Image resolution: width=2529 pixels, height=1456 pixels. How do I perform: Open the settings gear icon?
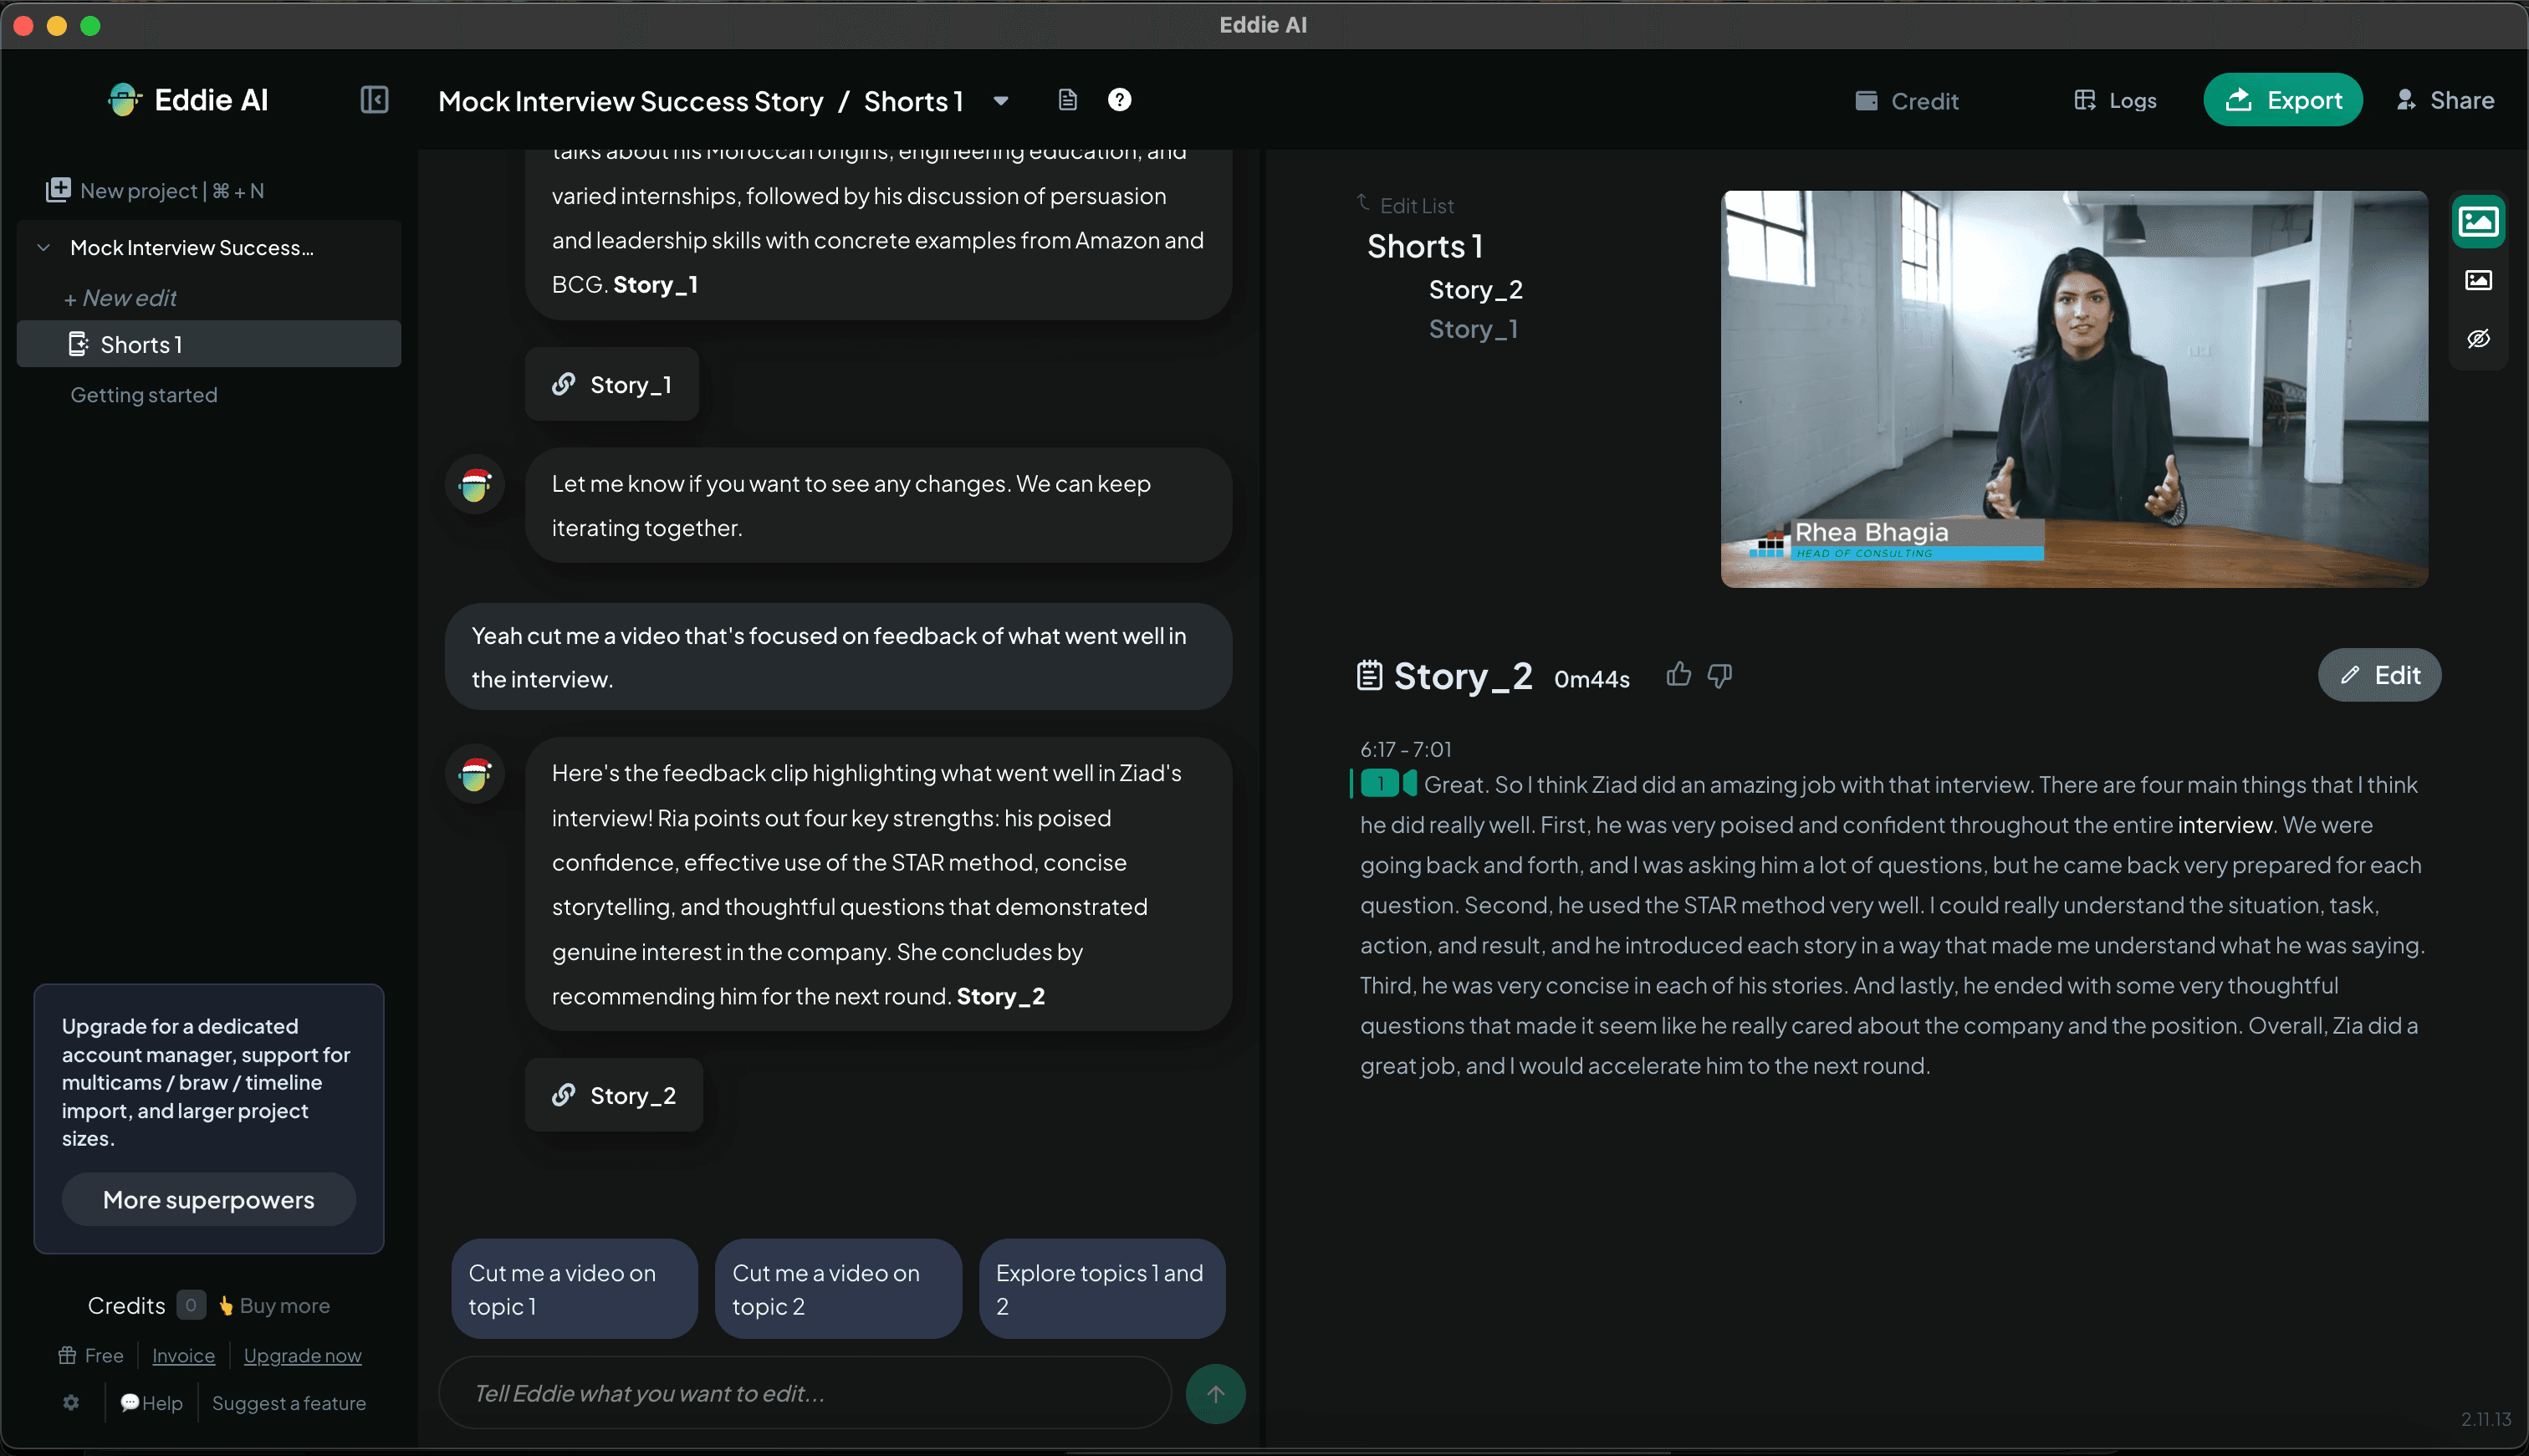coord(71,1402)
